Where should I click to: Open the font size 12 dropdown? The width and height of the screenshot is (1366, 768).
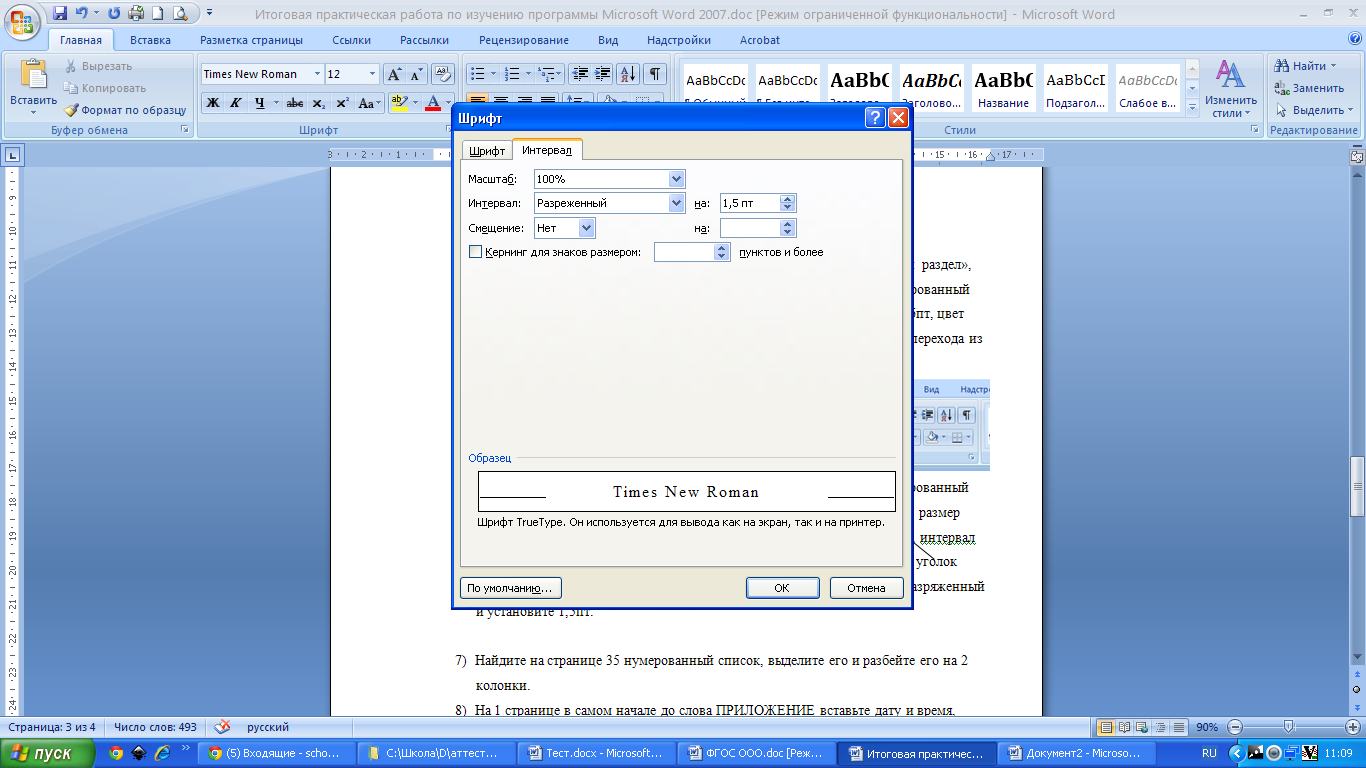click(373, 74)
